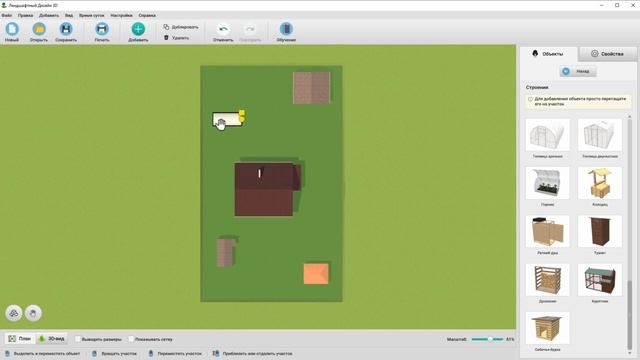This screenshot has width=640, height=360.
Task: Click the Новый (new project) toolbar icon
Action: point(12,29)
